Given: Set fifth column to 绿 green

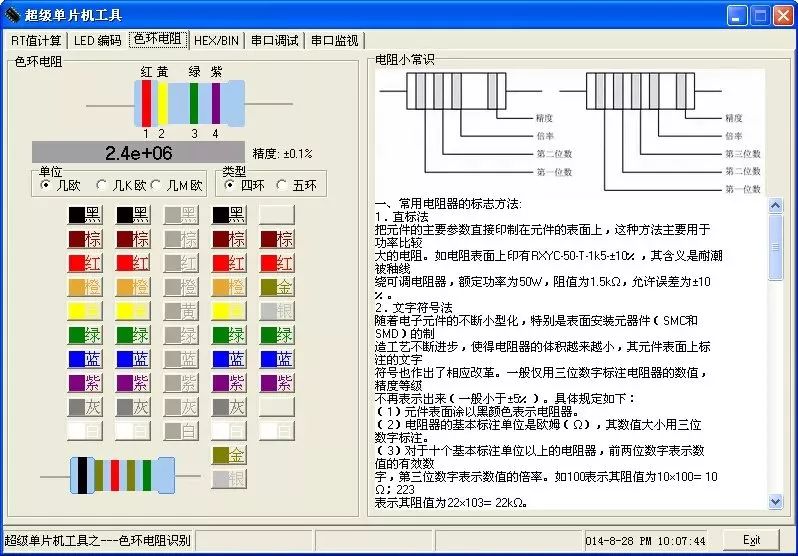Looking at the screenshot, I should coord(277,335).
